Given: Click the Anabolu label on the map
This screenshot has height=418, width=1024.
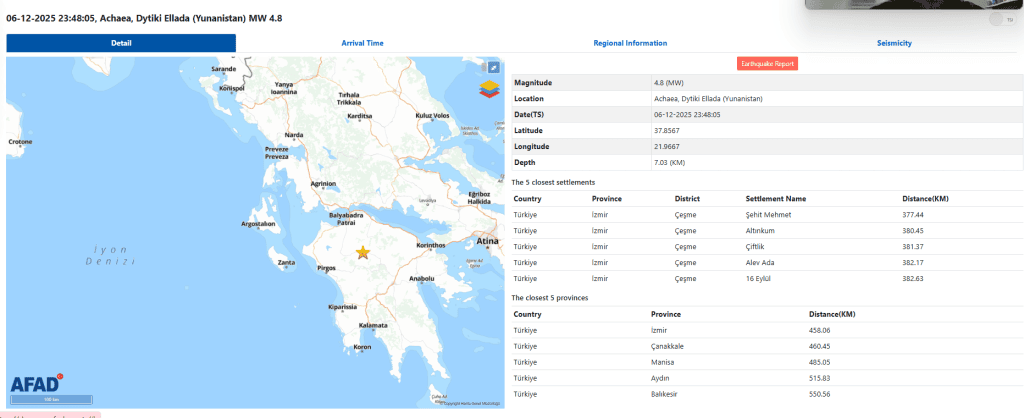Looking at the screenshot, I should pos(421,278).
